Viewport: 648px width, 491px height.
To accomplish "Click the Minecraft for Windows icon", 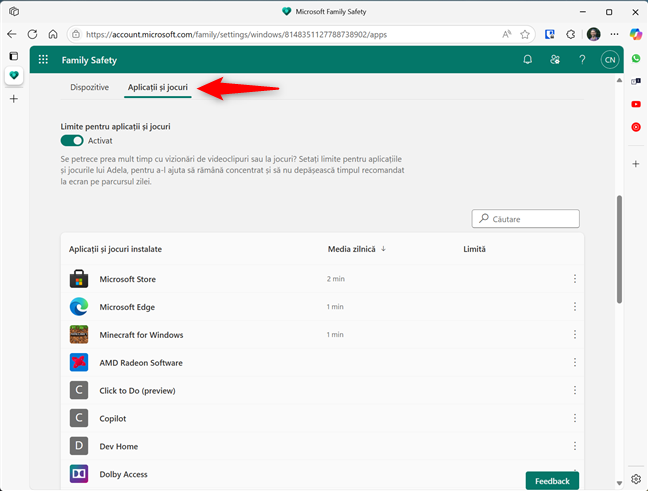I will (x=79, y=334).
